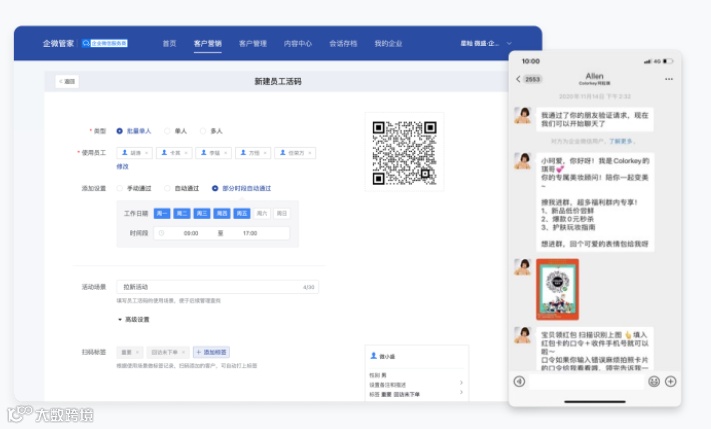Click the clock icon in time range field

point(161,233)
